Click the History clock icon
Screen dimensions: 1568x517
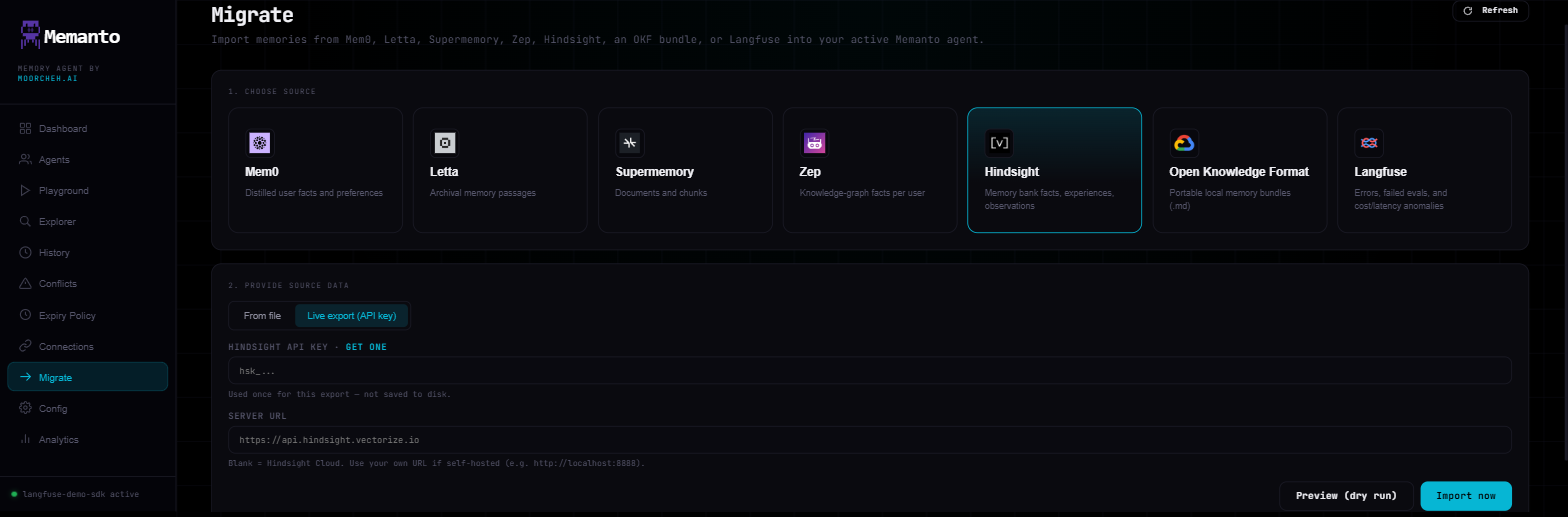coord(25,253)
